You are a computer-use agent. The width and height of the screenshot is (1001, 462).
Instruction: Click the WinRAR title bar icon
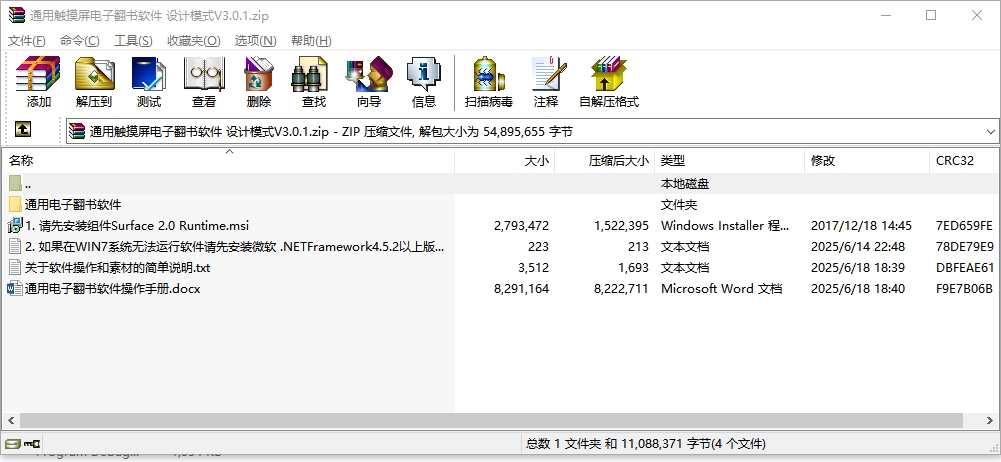(16, 15)
